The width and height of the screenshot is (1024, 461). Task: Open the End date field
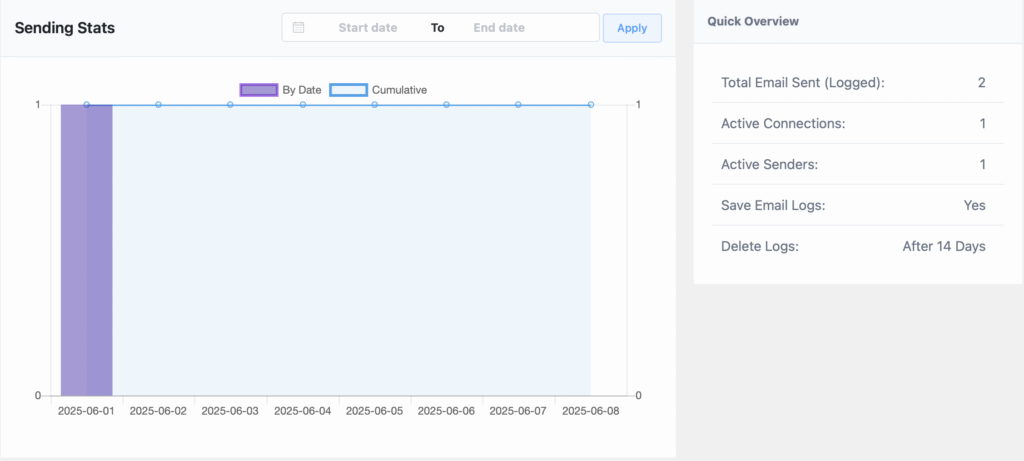[x=499, y=28]
